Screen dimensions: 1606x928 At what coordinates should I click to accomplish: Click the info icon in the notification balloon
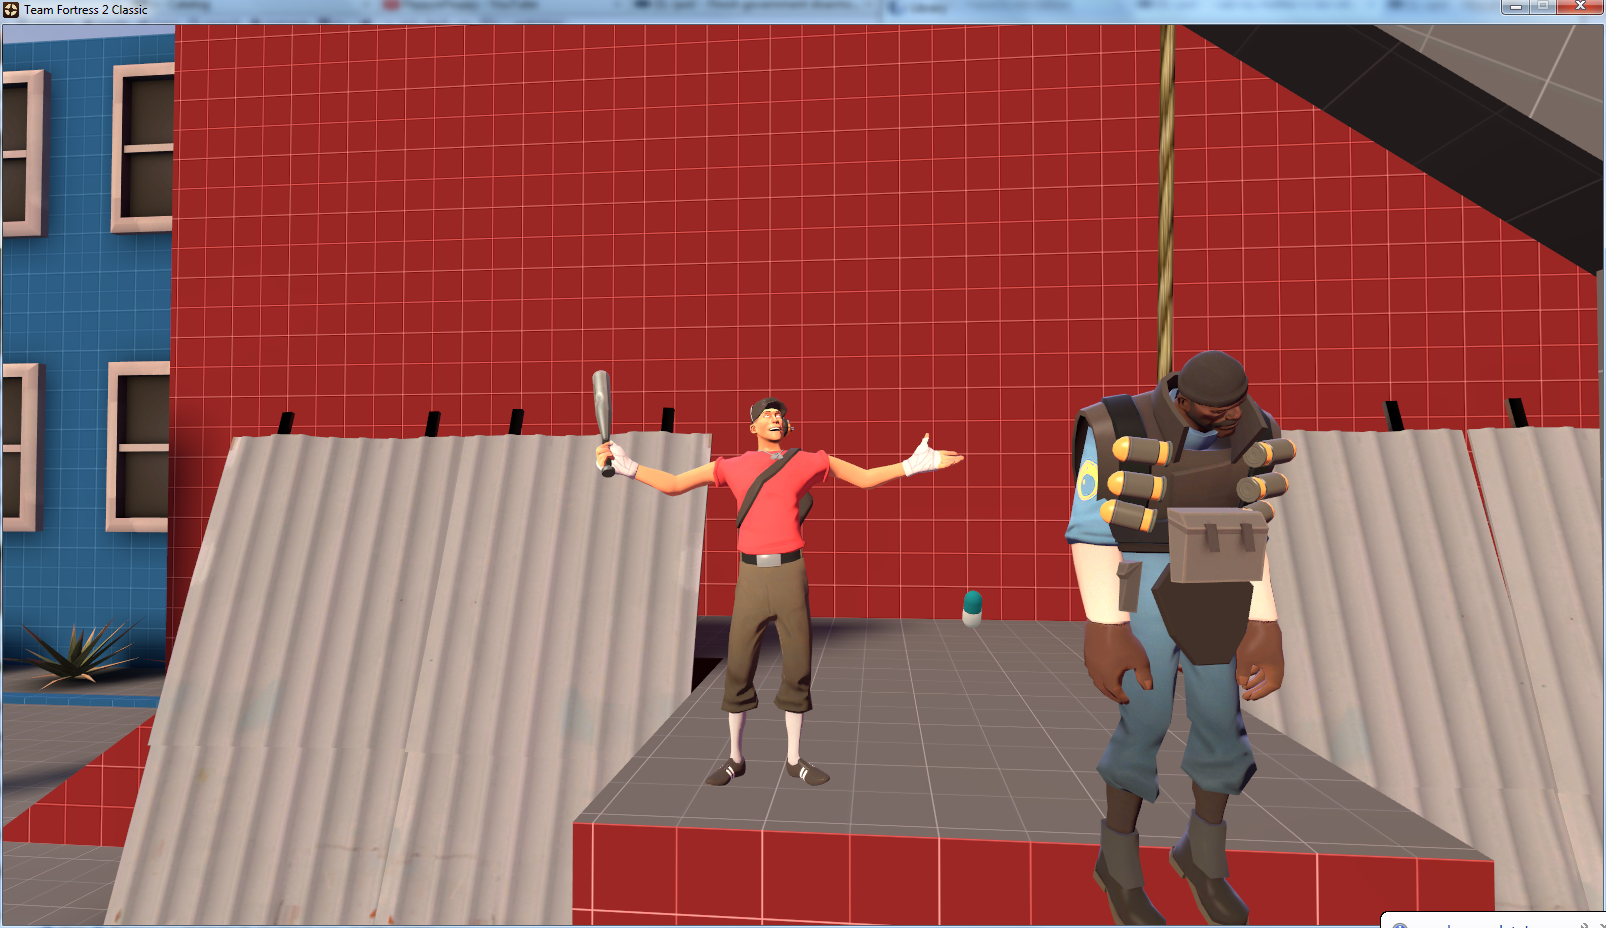tap(1399, 924)
